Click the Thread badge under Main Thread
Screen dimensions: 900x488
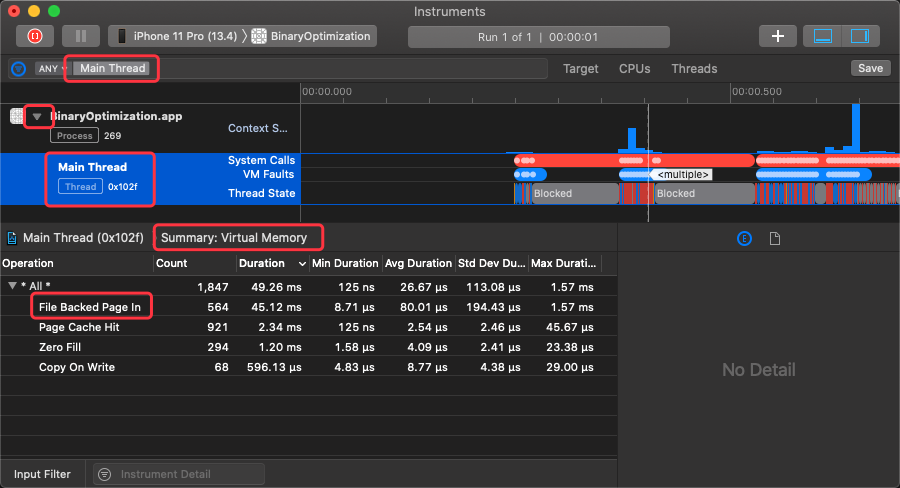point(80,187)
